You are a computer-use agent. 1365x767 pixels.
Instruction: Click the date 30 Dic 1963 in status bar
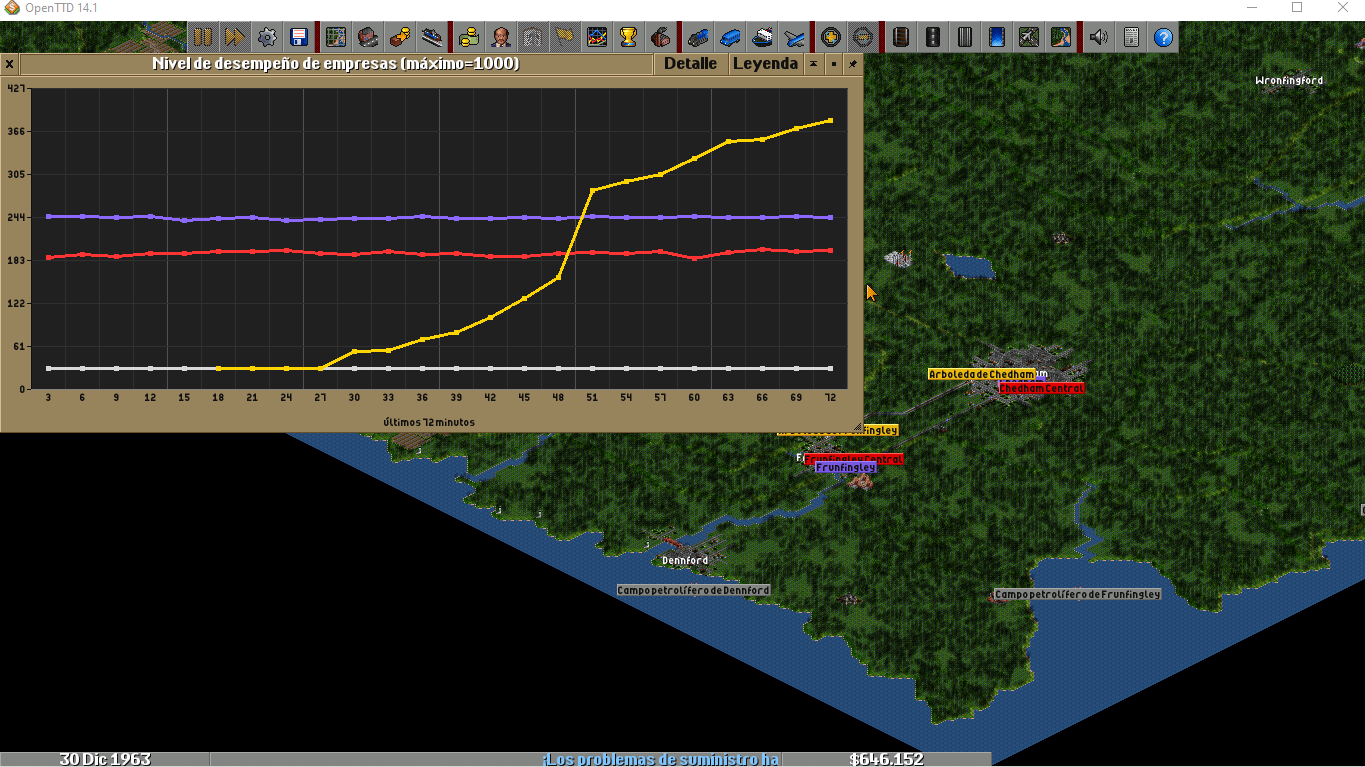coord(105,759)
